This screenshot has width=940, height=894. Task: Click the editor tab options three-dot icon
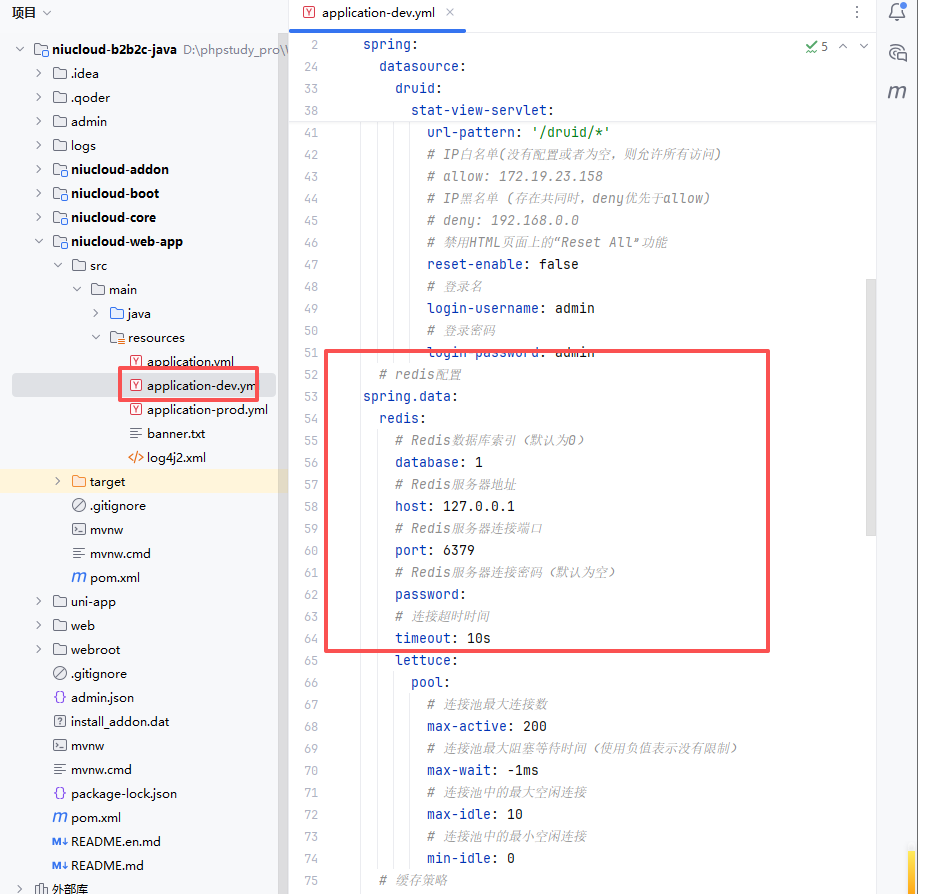(x=857, y=13)
